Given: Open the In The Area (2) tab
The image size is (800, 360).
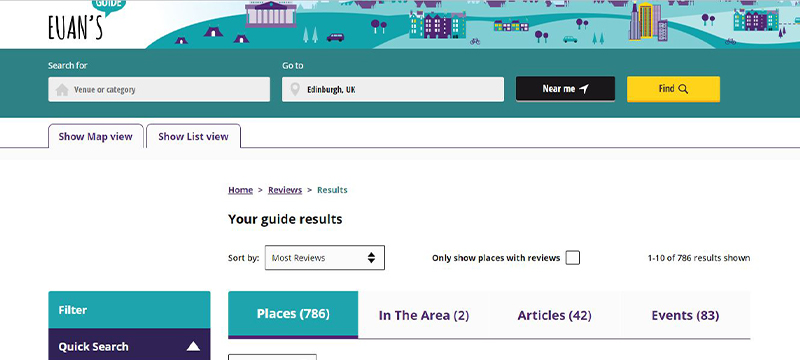Looking at the screenshot, I should pyautogui.click(x=423, y=315).
